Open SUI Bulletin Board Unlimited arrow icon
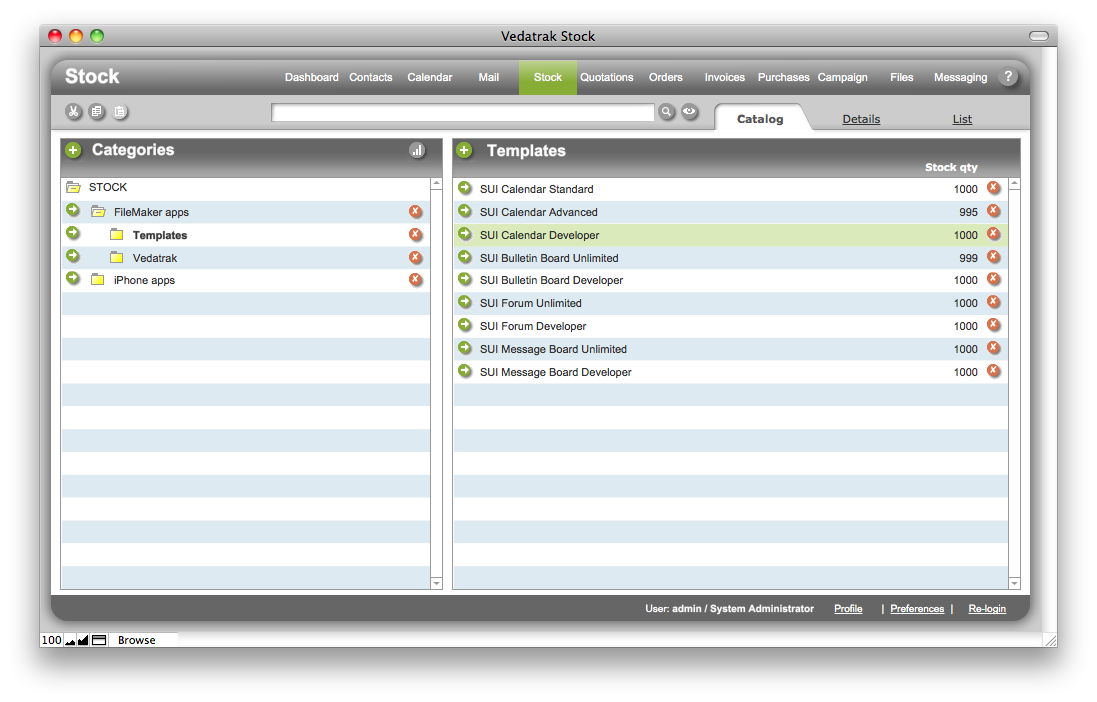The height and width of the screenshot is (702, 1097). pyautogui.click(x=465, y=257)
